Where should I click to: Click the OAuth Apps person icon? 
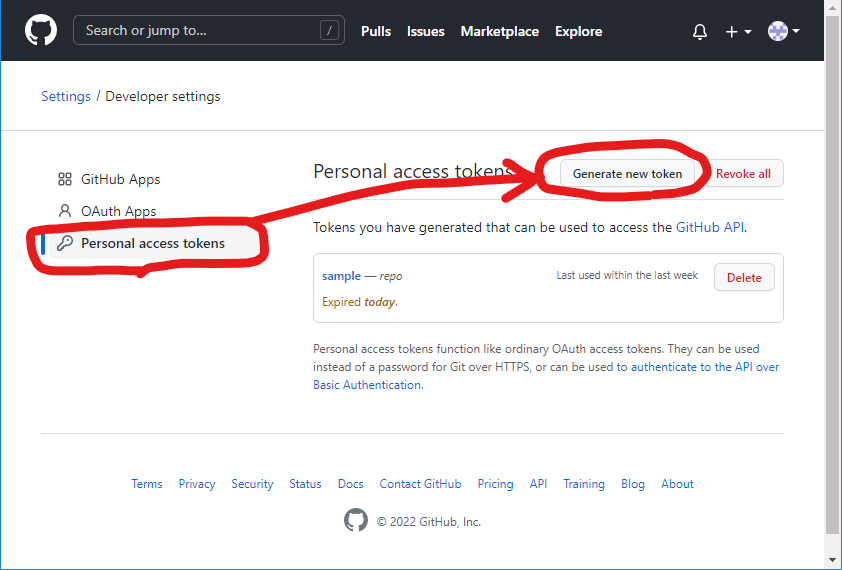click(x=65, y=211)
